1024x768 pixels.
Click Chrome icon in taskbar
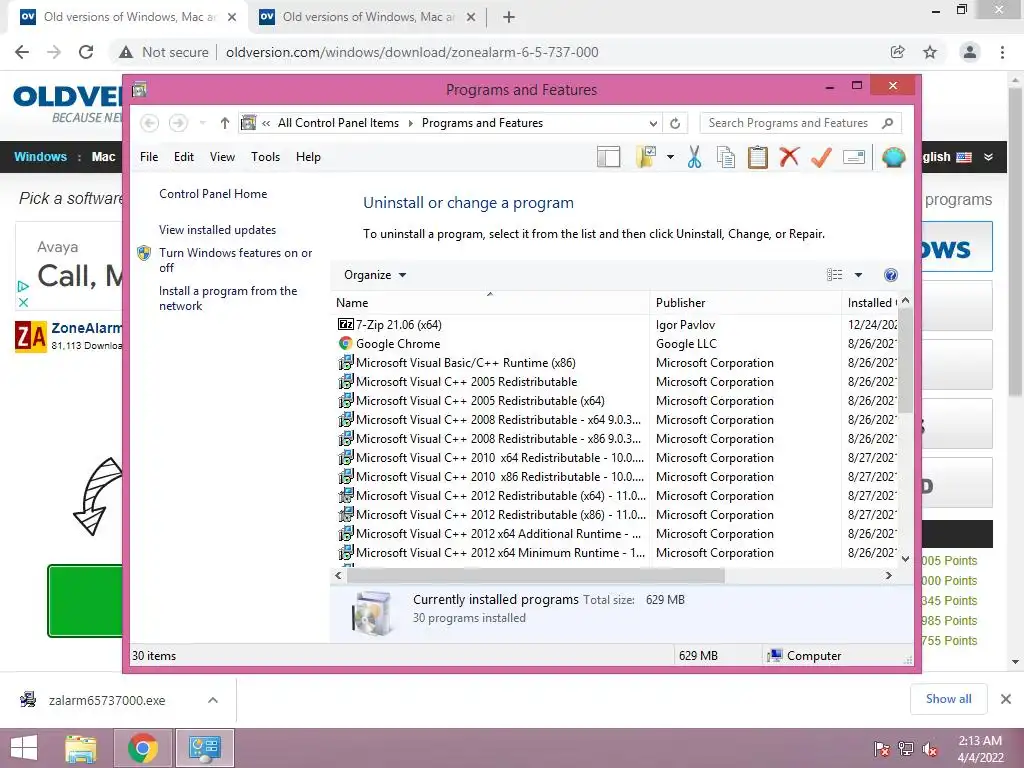(143, 748)
